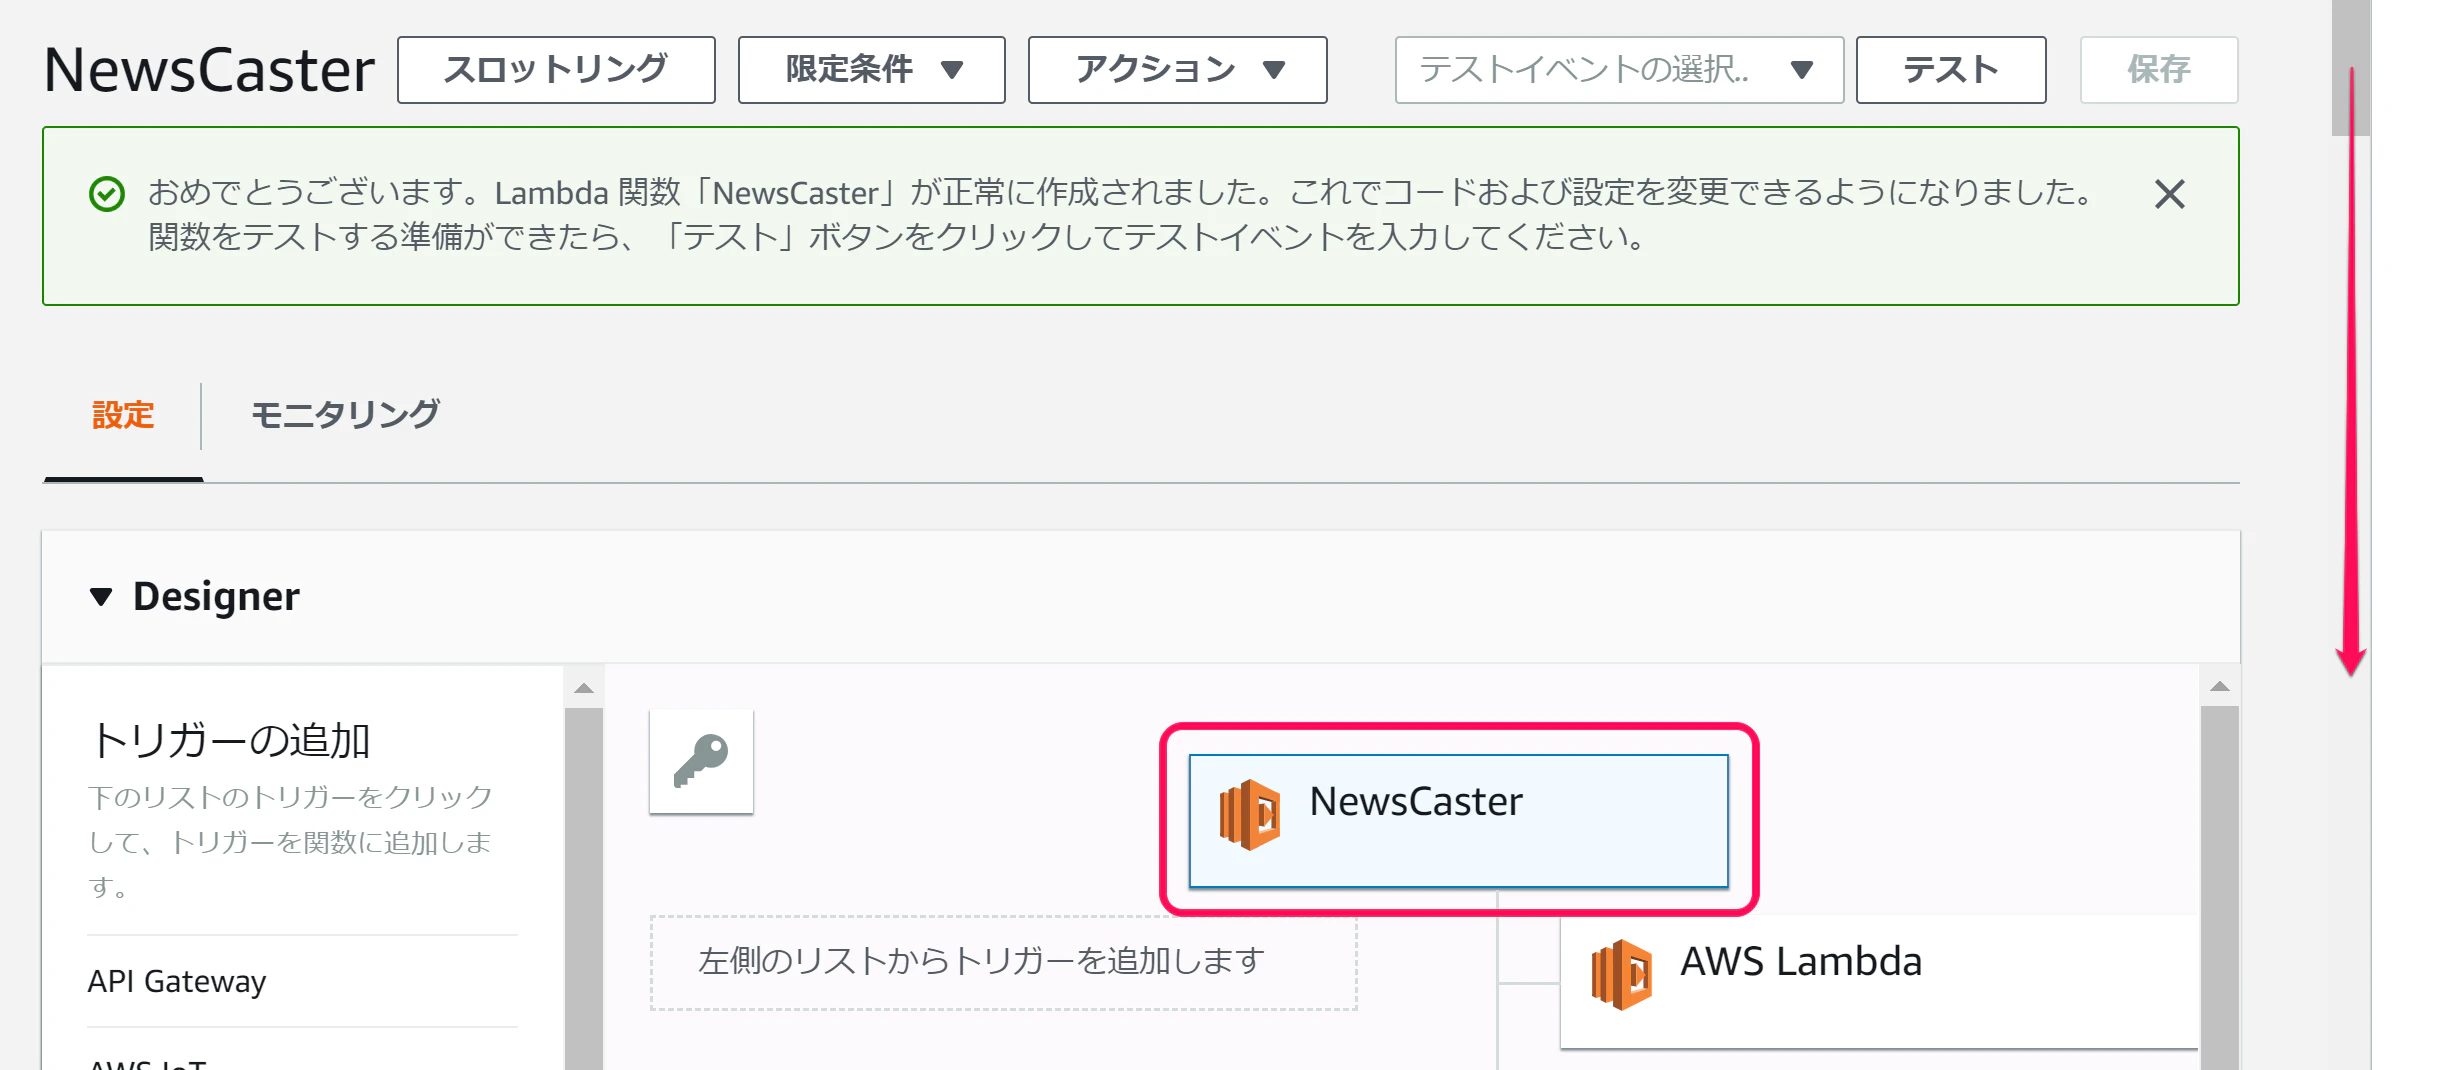Click designer canvas scrollbar up arrow
Screen dimensions: 2442x1070
2219,687
